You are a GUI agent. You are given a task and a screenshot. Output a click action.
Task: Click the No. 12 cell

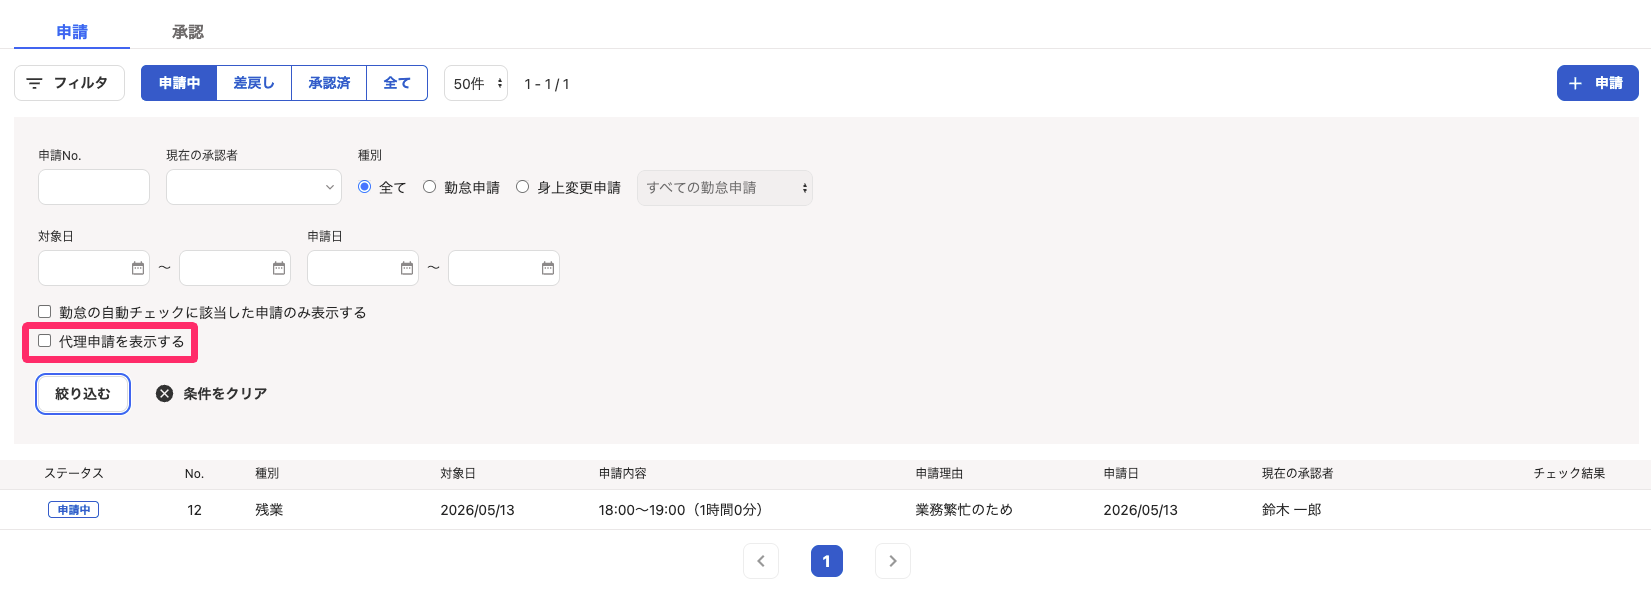pos(194,510)
